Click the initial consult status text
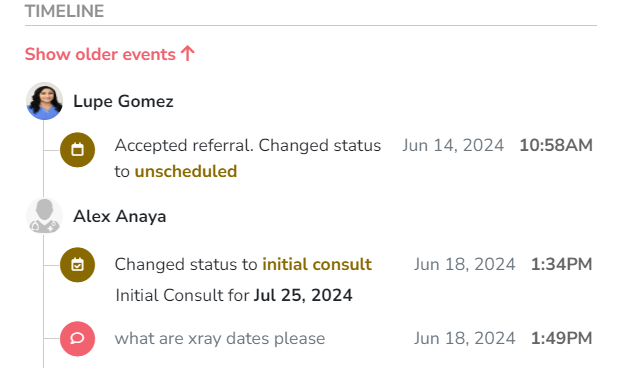The height and width of the screenshot is (371, 621). click(x=317, y=264)
